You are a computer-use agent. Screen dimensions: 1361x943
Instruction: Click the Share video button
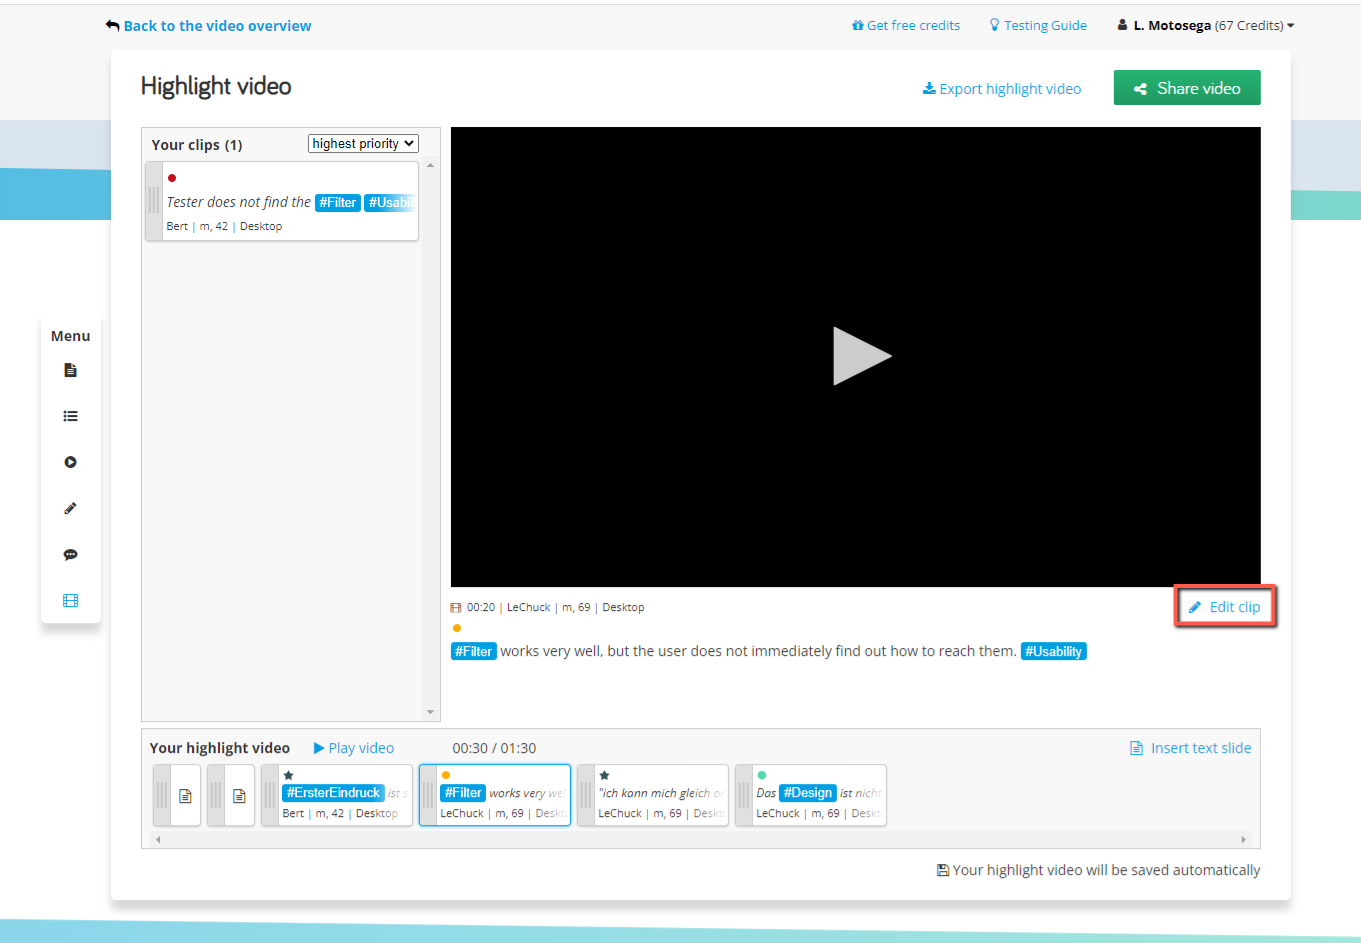pos(1187,88)
